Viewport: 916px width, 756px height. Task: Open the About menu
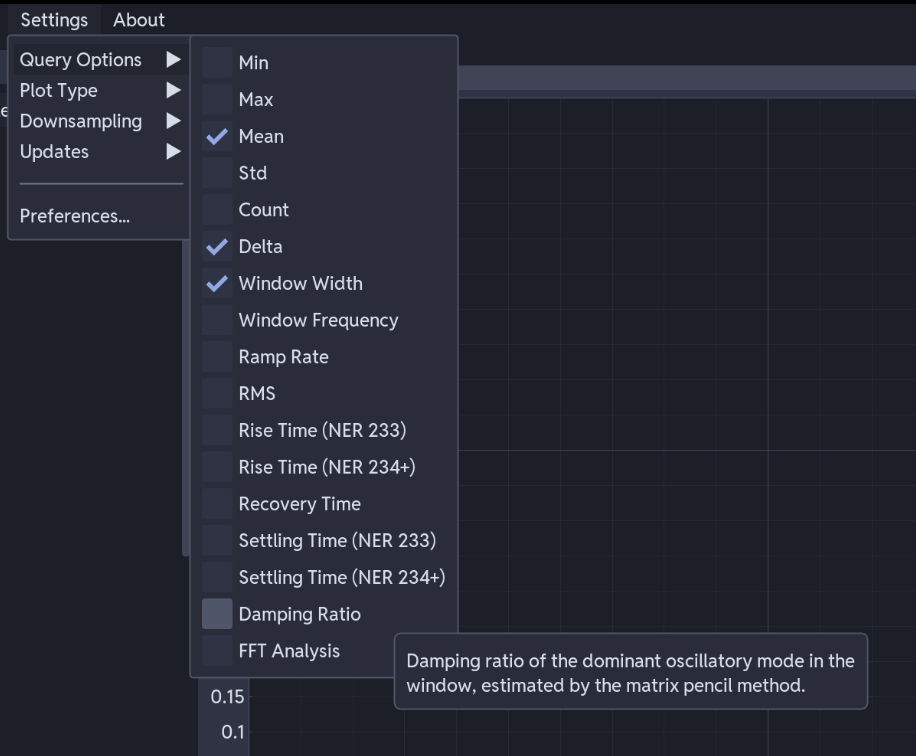(x=138, y=20)
